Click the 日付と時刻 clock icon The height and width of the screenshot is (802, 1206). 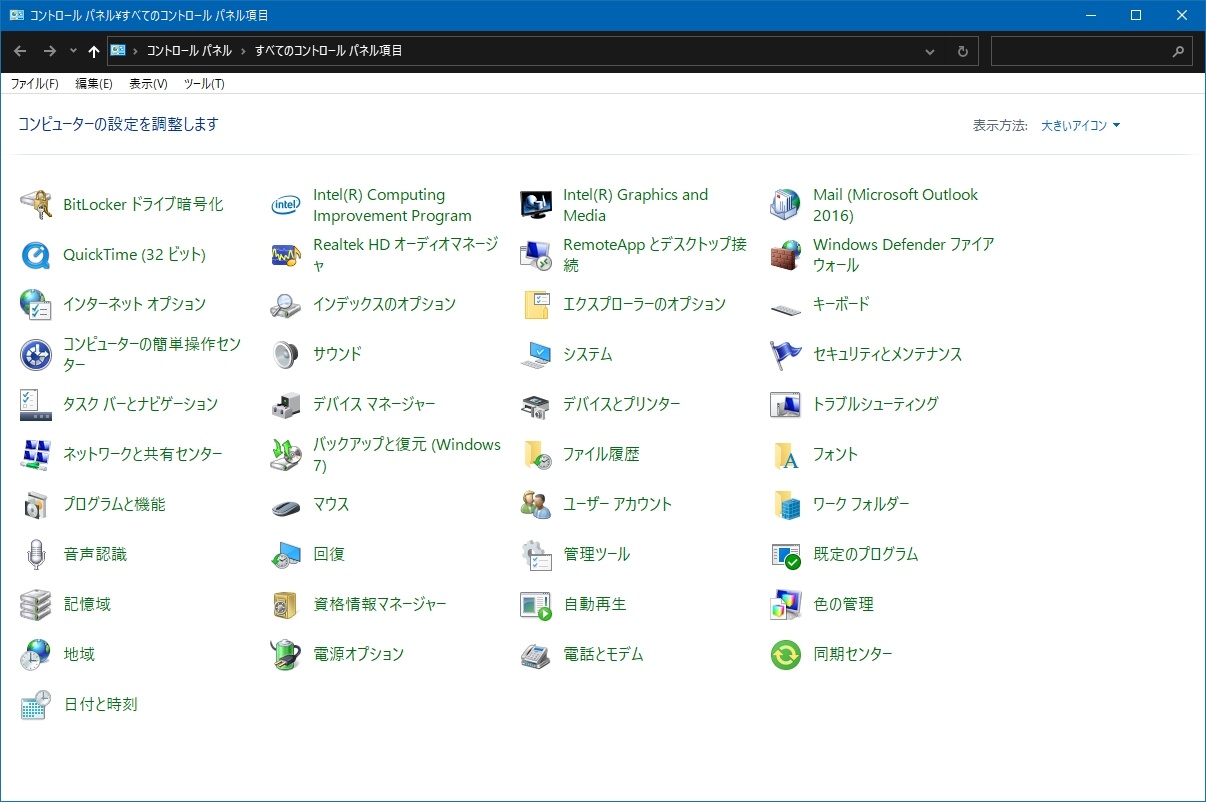tap(36, 705)
